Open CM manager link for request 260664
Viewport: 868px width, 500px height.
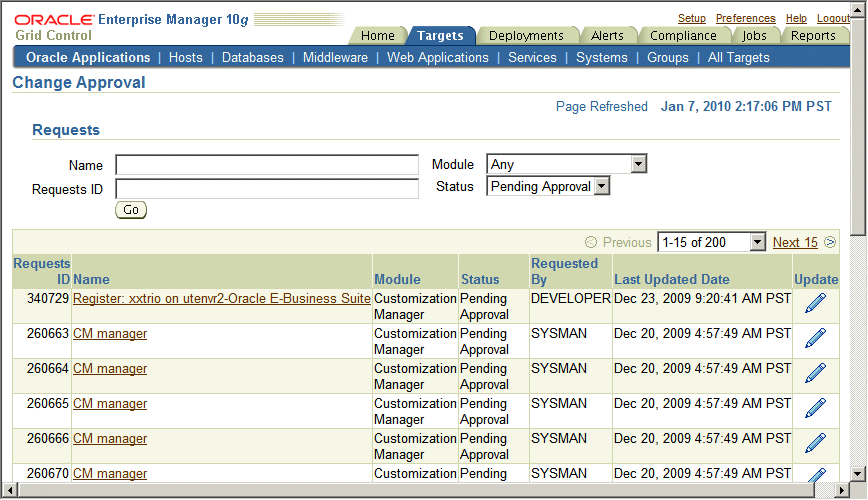pyautogui.click(x=110, y=368)
